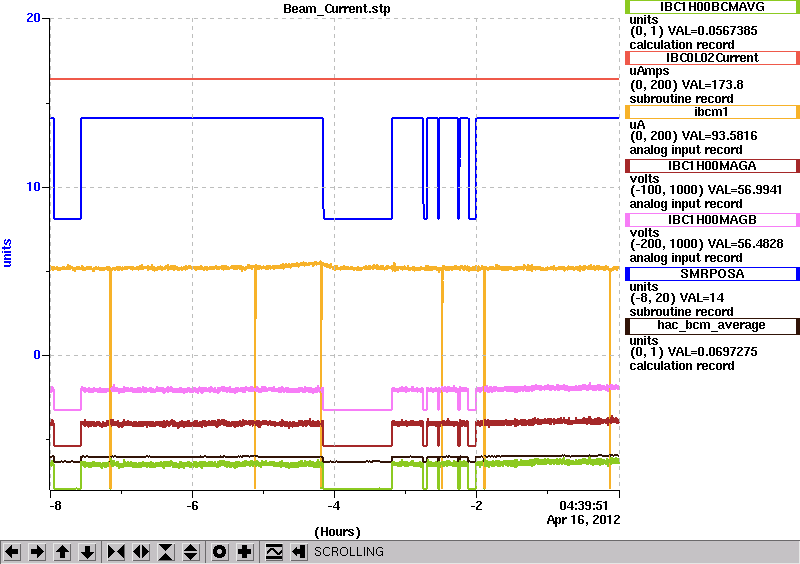Click the Beam_Current.stp graph title

(x=337, y=9)
